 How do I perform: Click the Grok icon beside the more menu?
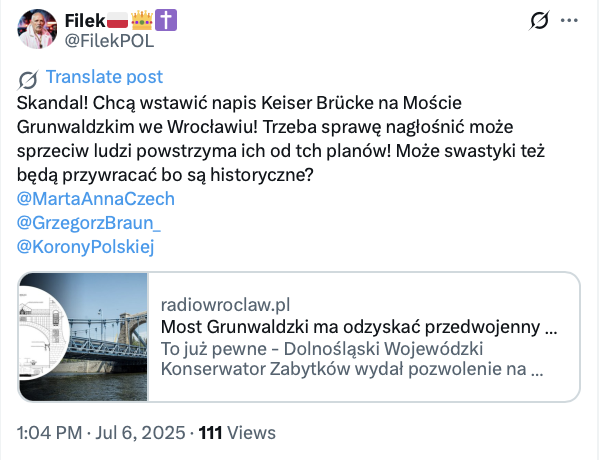pyautogui.click(x=539, y=20)
